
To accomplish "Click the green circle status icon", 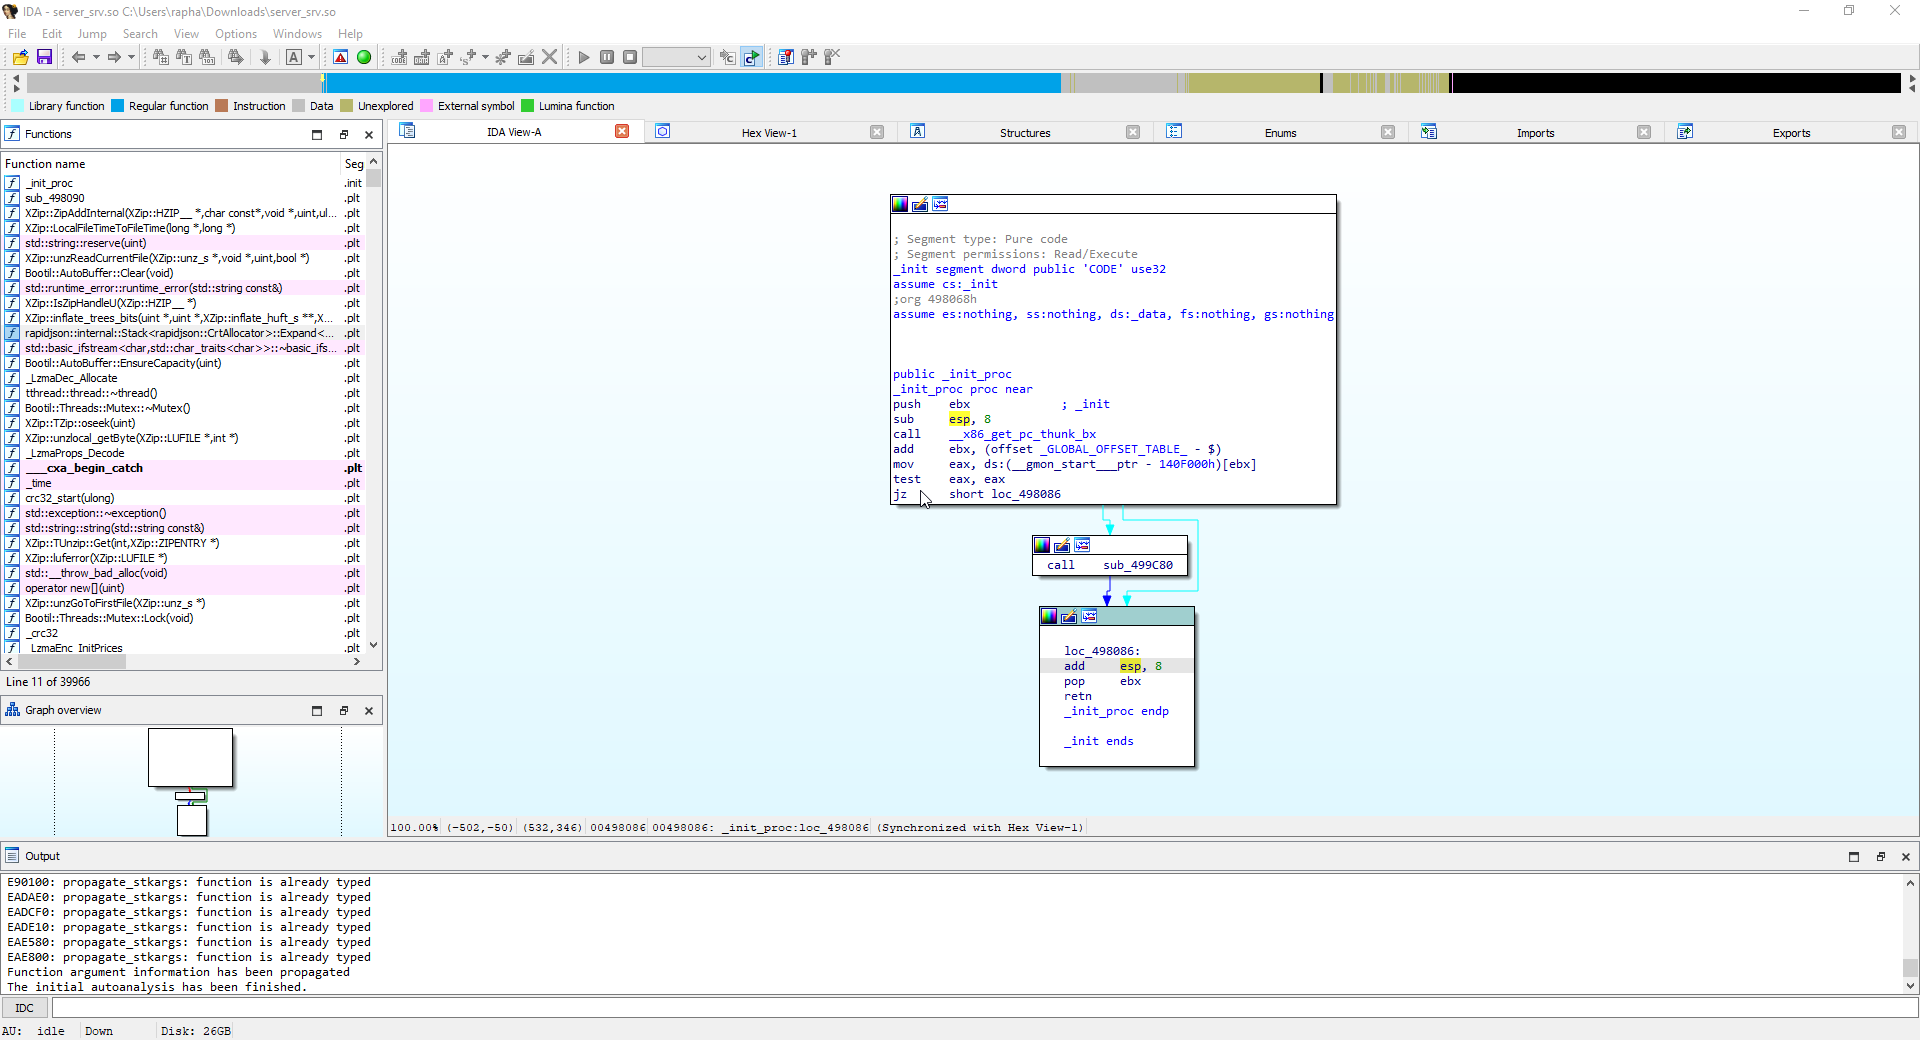I will 364,57.
